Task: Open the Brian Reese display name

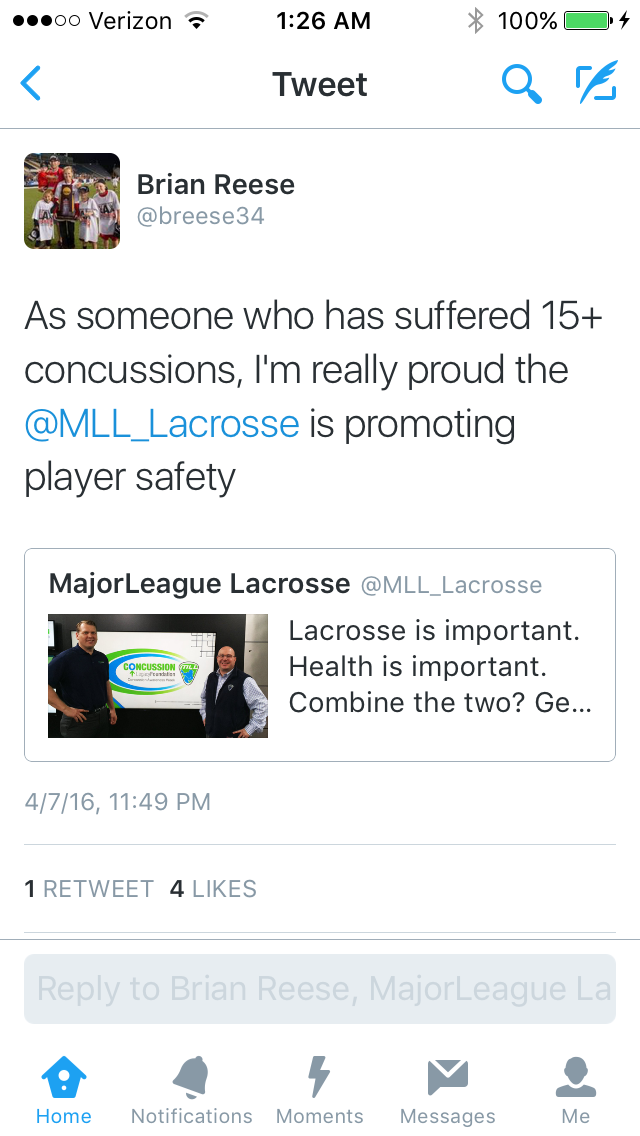Action: (215, 184)
